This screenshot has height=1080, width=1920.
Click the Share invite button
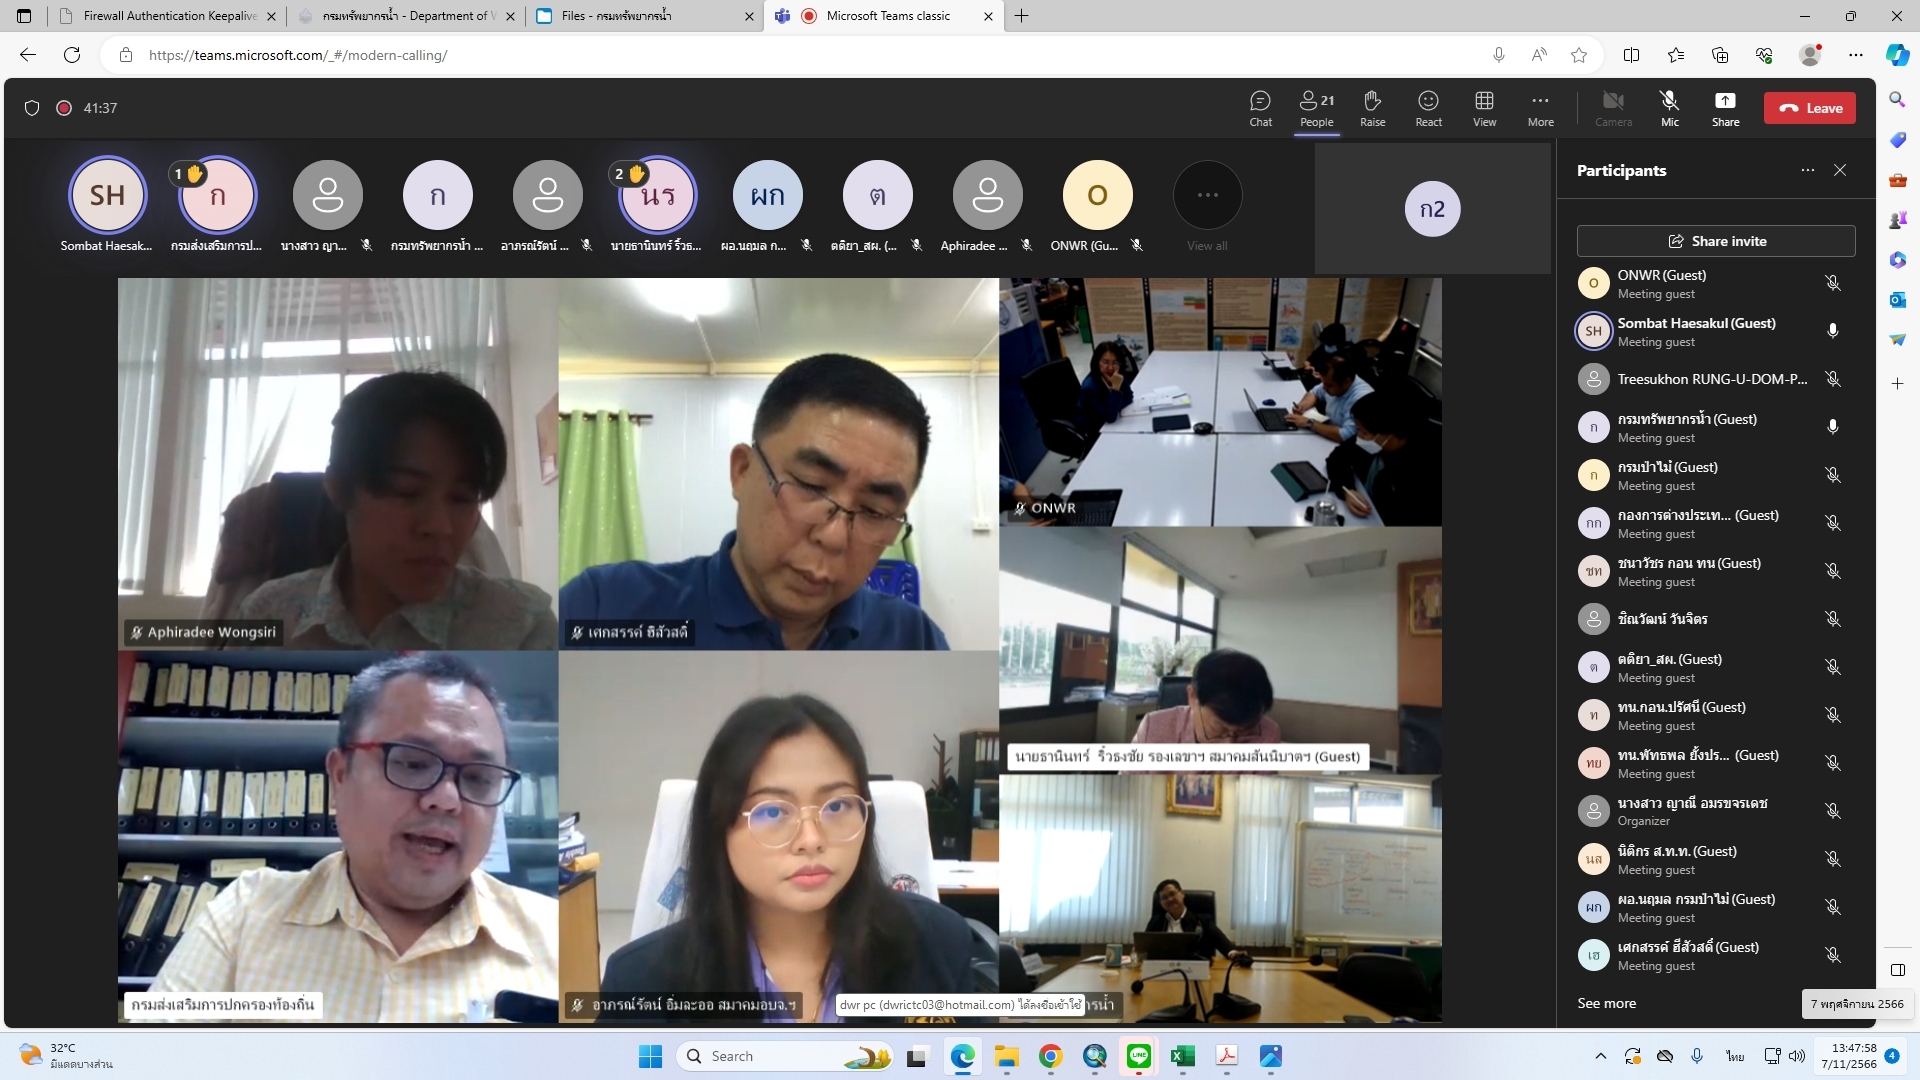(1716, 241)
